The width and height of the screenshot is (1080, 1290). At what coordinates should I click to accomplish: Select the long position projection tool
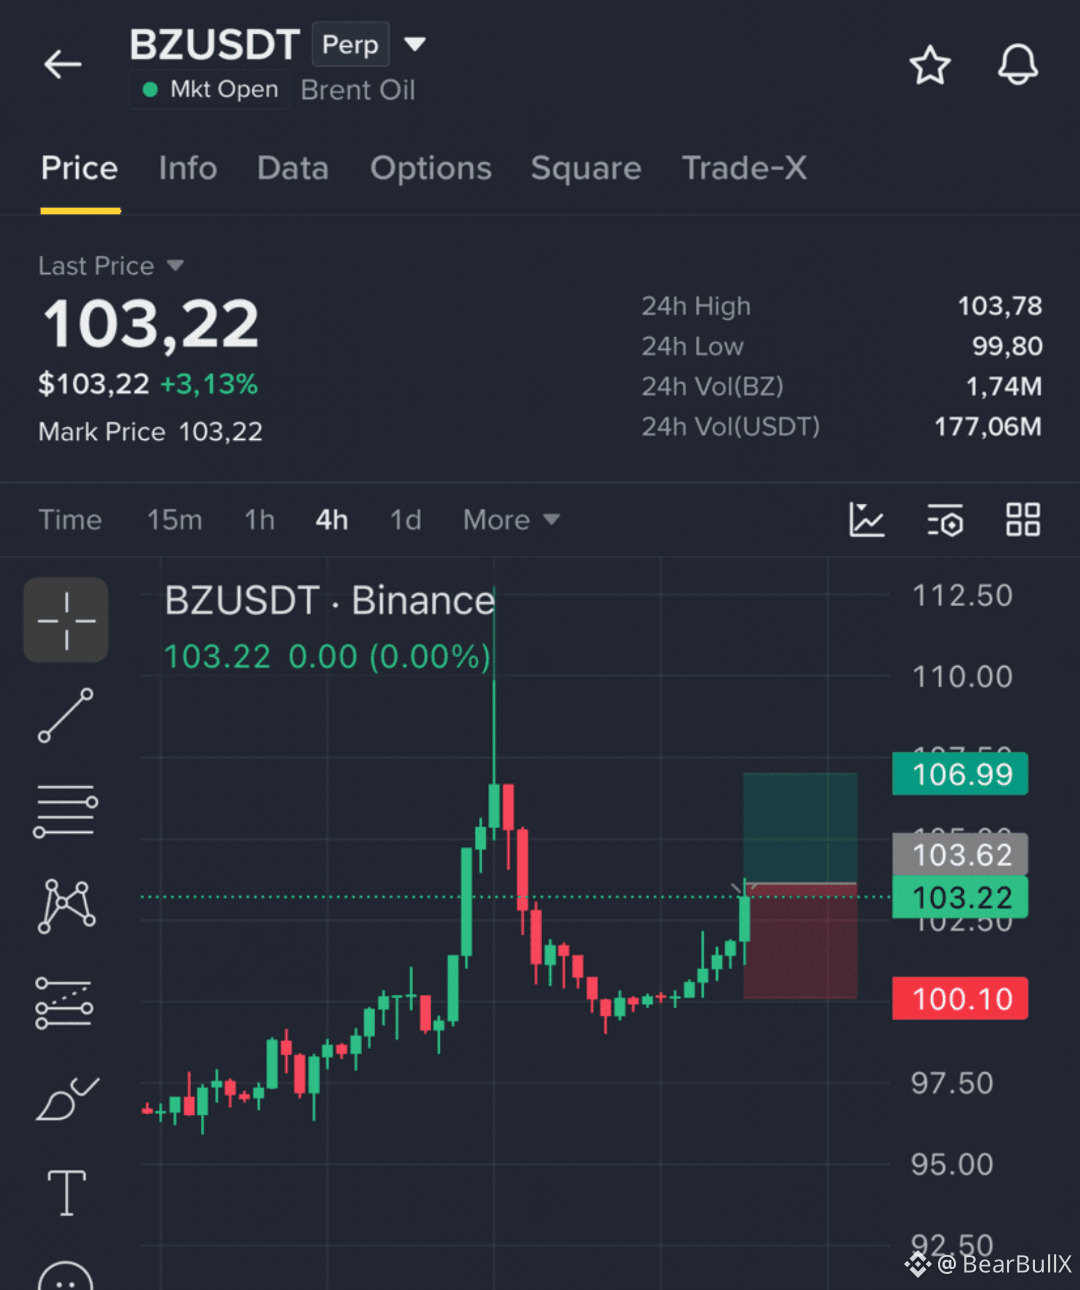(65, 1003)
